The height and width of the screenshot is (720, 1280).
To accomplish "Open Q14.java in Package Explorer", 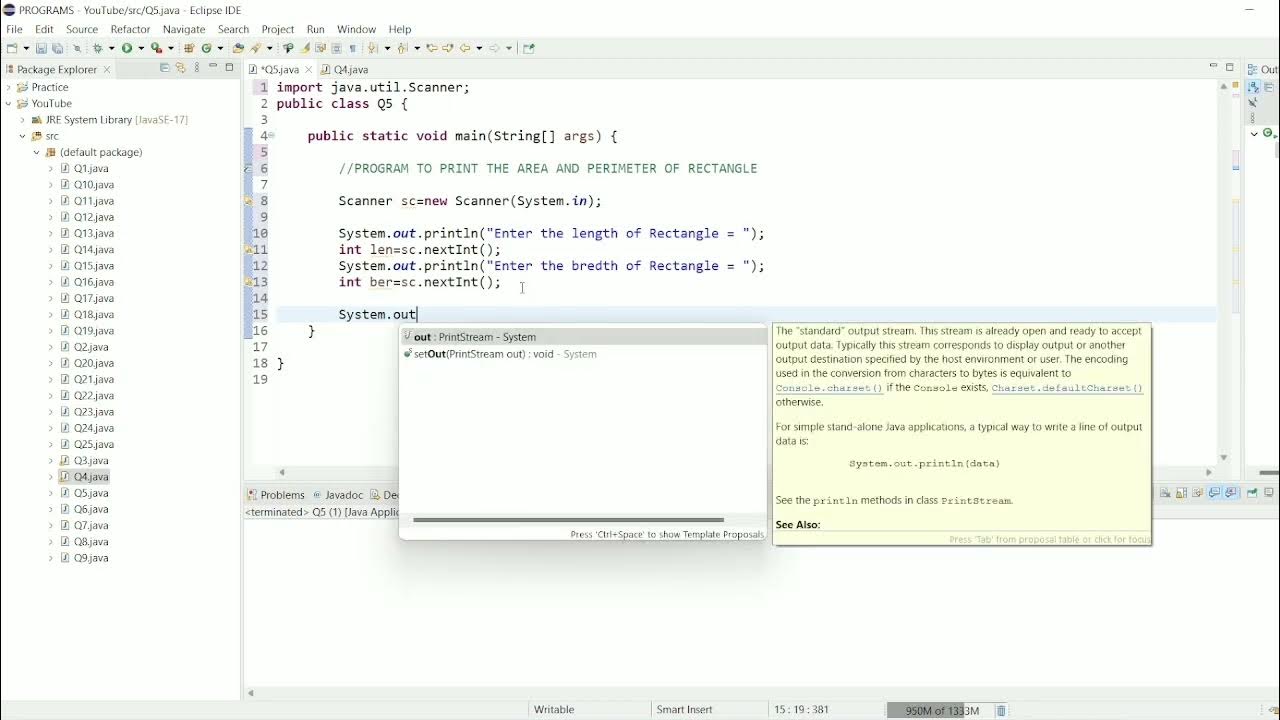I will pos(93,250).
